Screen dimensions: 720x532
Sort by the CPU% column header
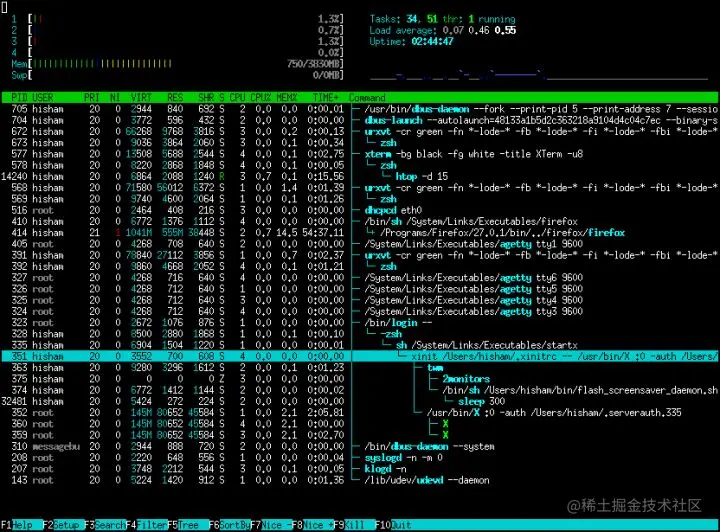click(x=261, y=97)
